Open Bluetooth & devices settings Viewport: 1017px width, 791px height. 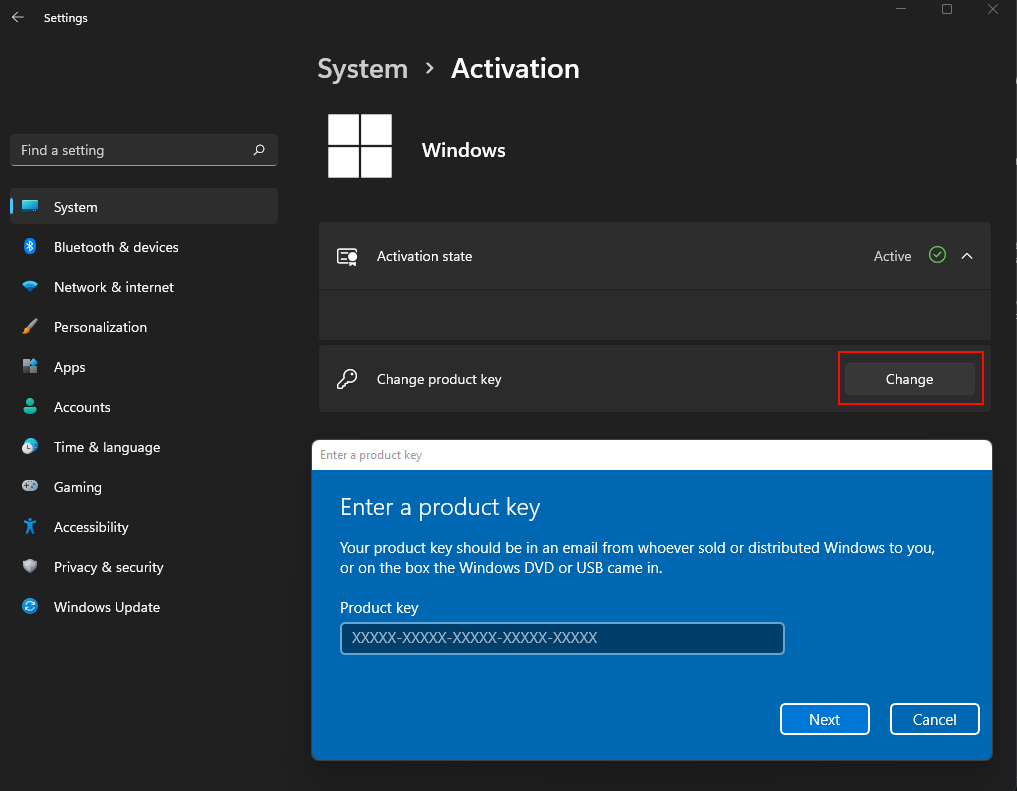144,246
